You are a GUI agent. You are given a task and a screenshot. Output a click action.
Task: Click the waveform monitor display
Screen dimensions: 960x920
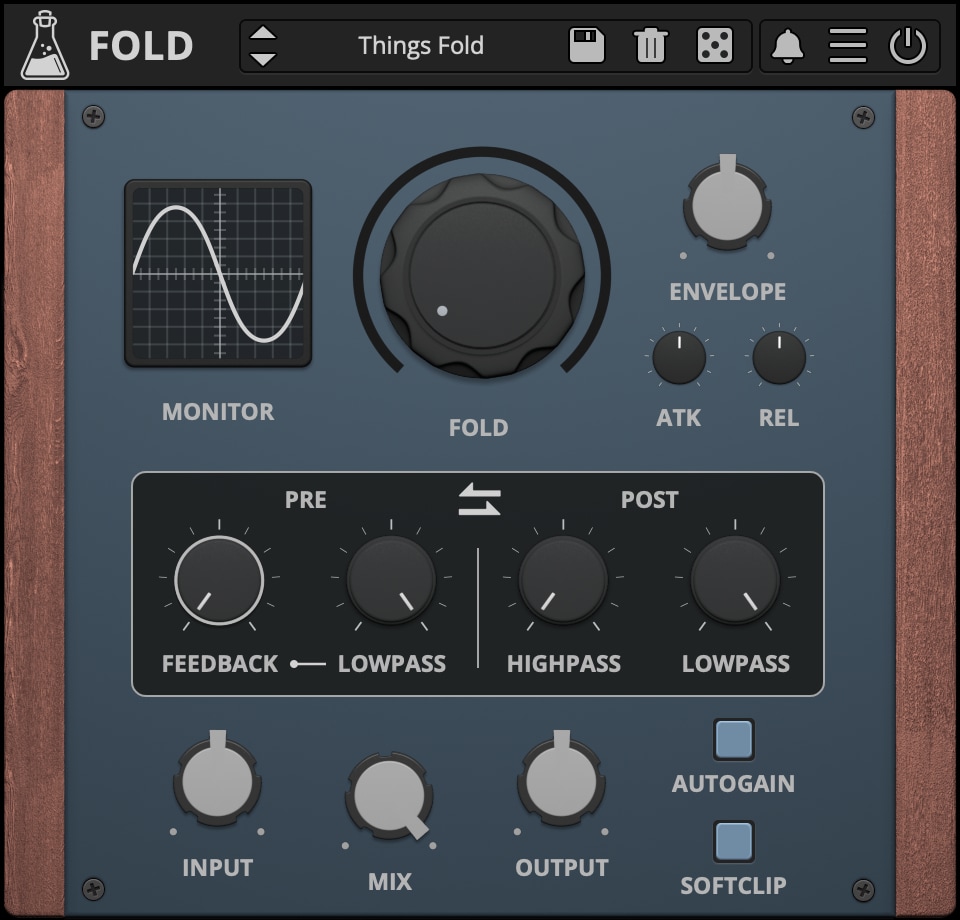pos(218,272)
